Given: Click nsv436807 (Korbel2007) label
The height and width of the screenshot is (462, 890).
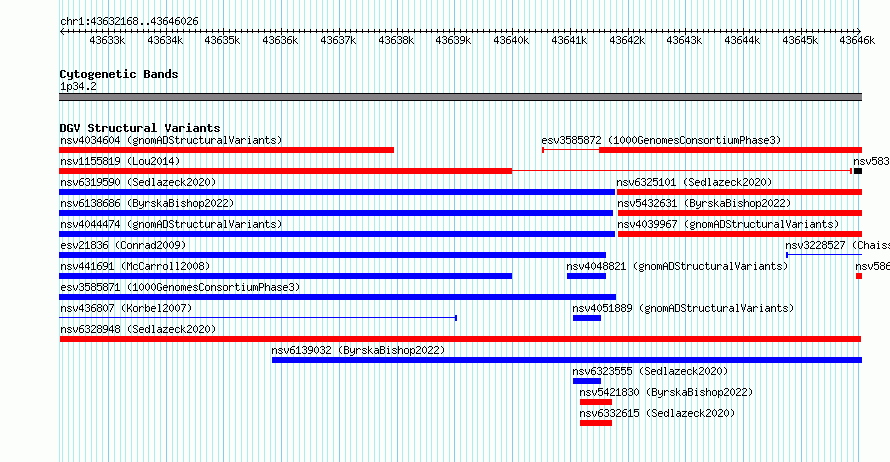Looking at the screenshot, I should click(126, 308).
